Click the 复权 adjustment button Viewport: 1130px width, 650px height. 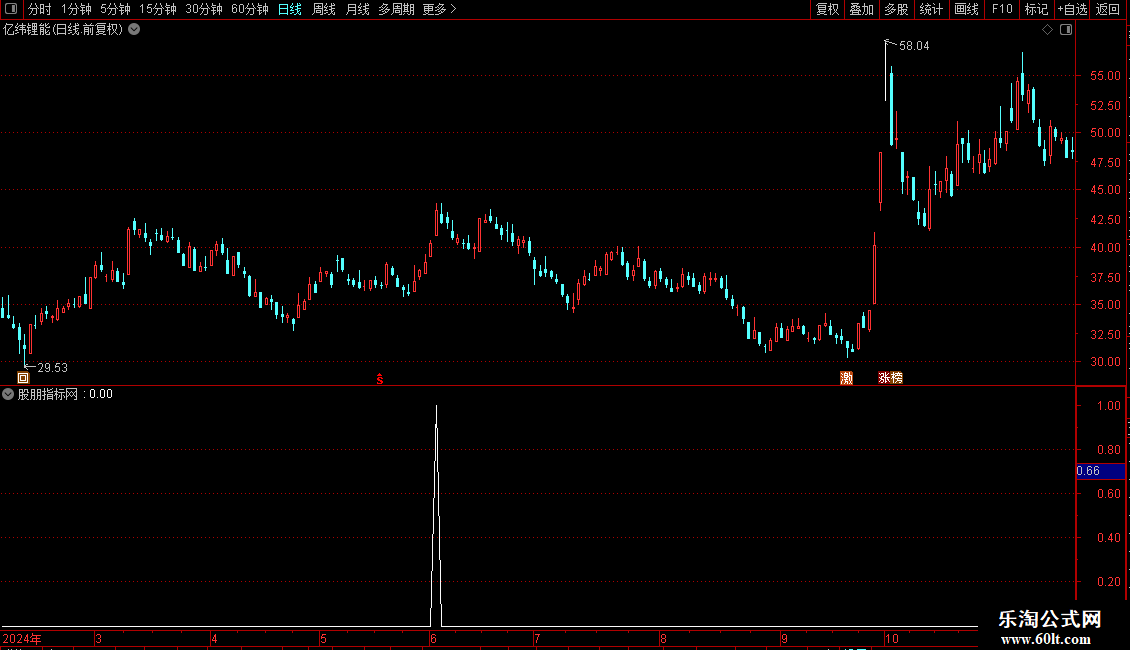click(827, 9)
